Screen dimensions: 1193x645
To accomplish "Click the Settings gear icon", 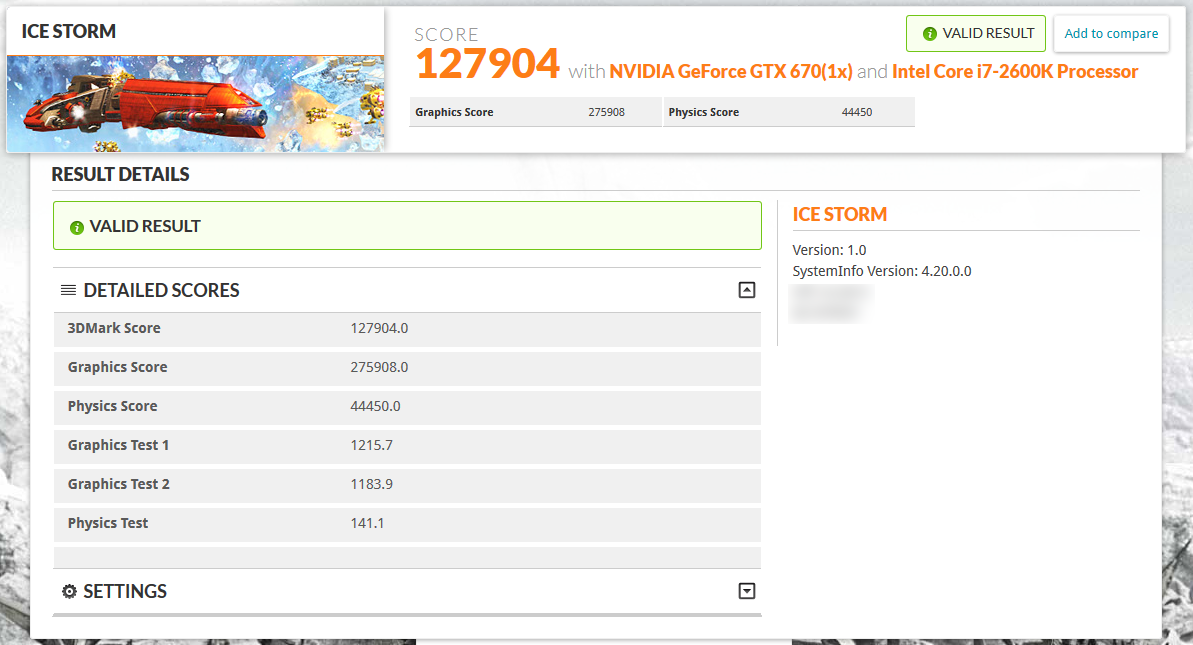I will point(69,591).
